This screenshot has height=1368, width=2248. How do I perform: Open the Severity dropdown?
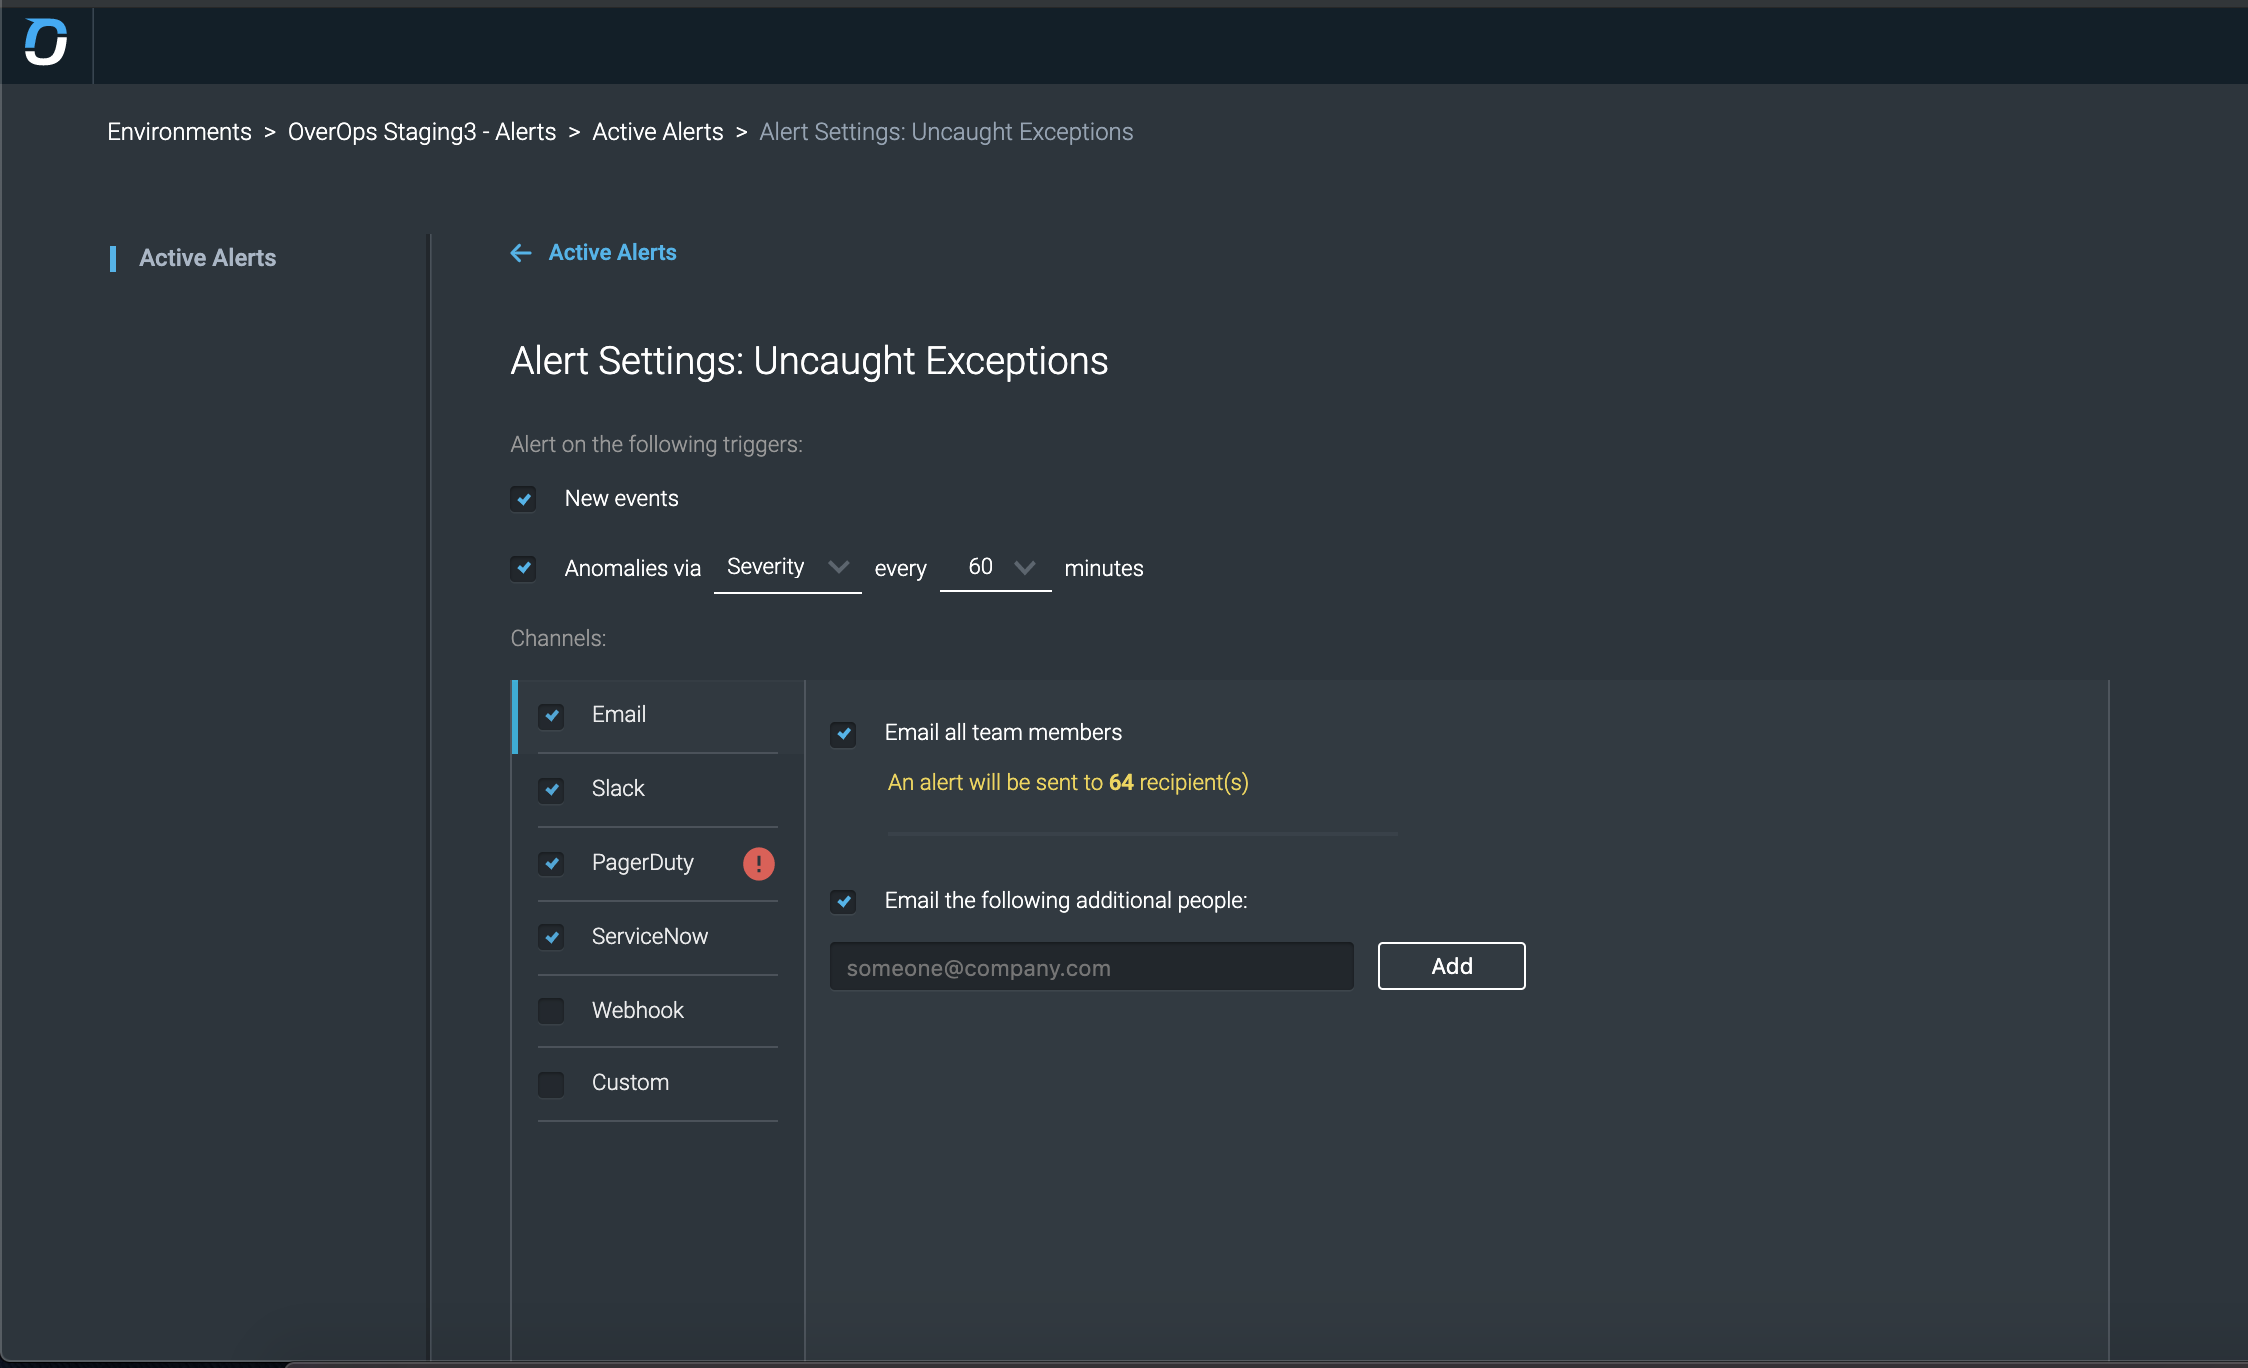(787, 567)
